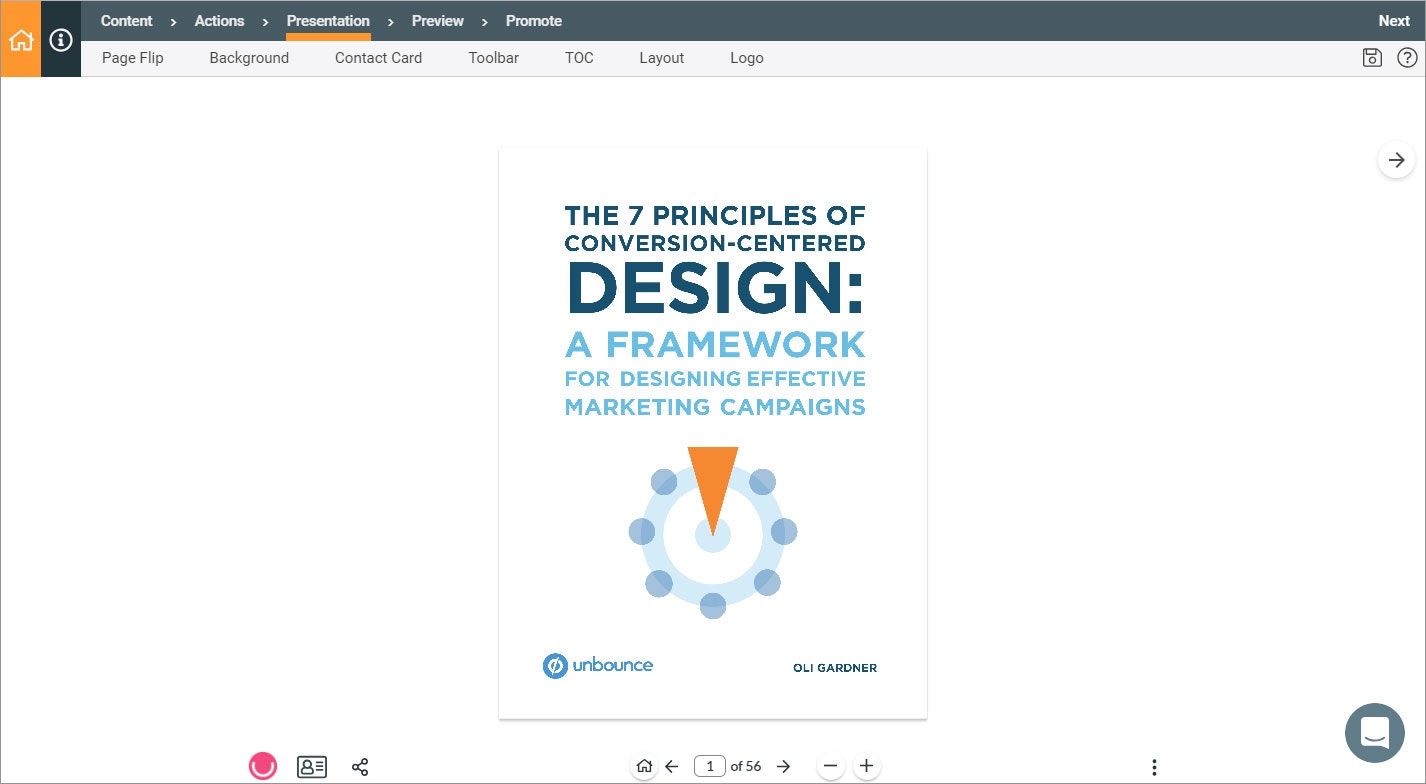Click Next to proceed
Screen dimensions: 1426x784
(x=1393, y=20)
